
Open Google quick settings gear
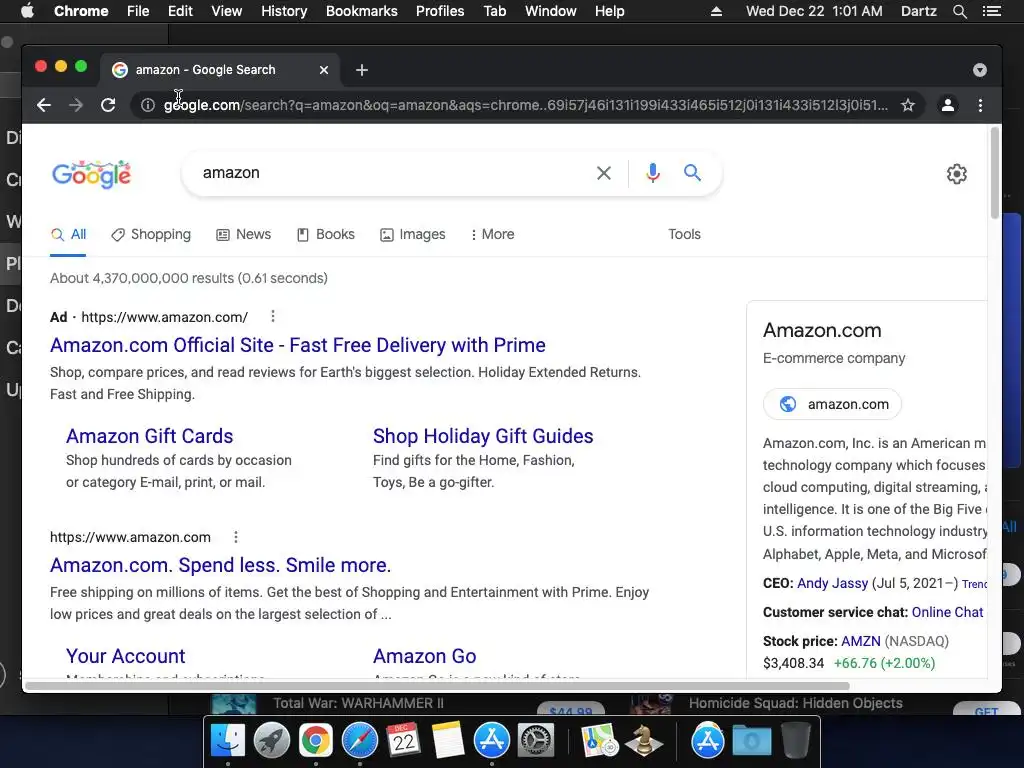(x=957, y=174)
